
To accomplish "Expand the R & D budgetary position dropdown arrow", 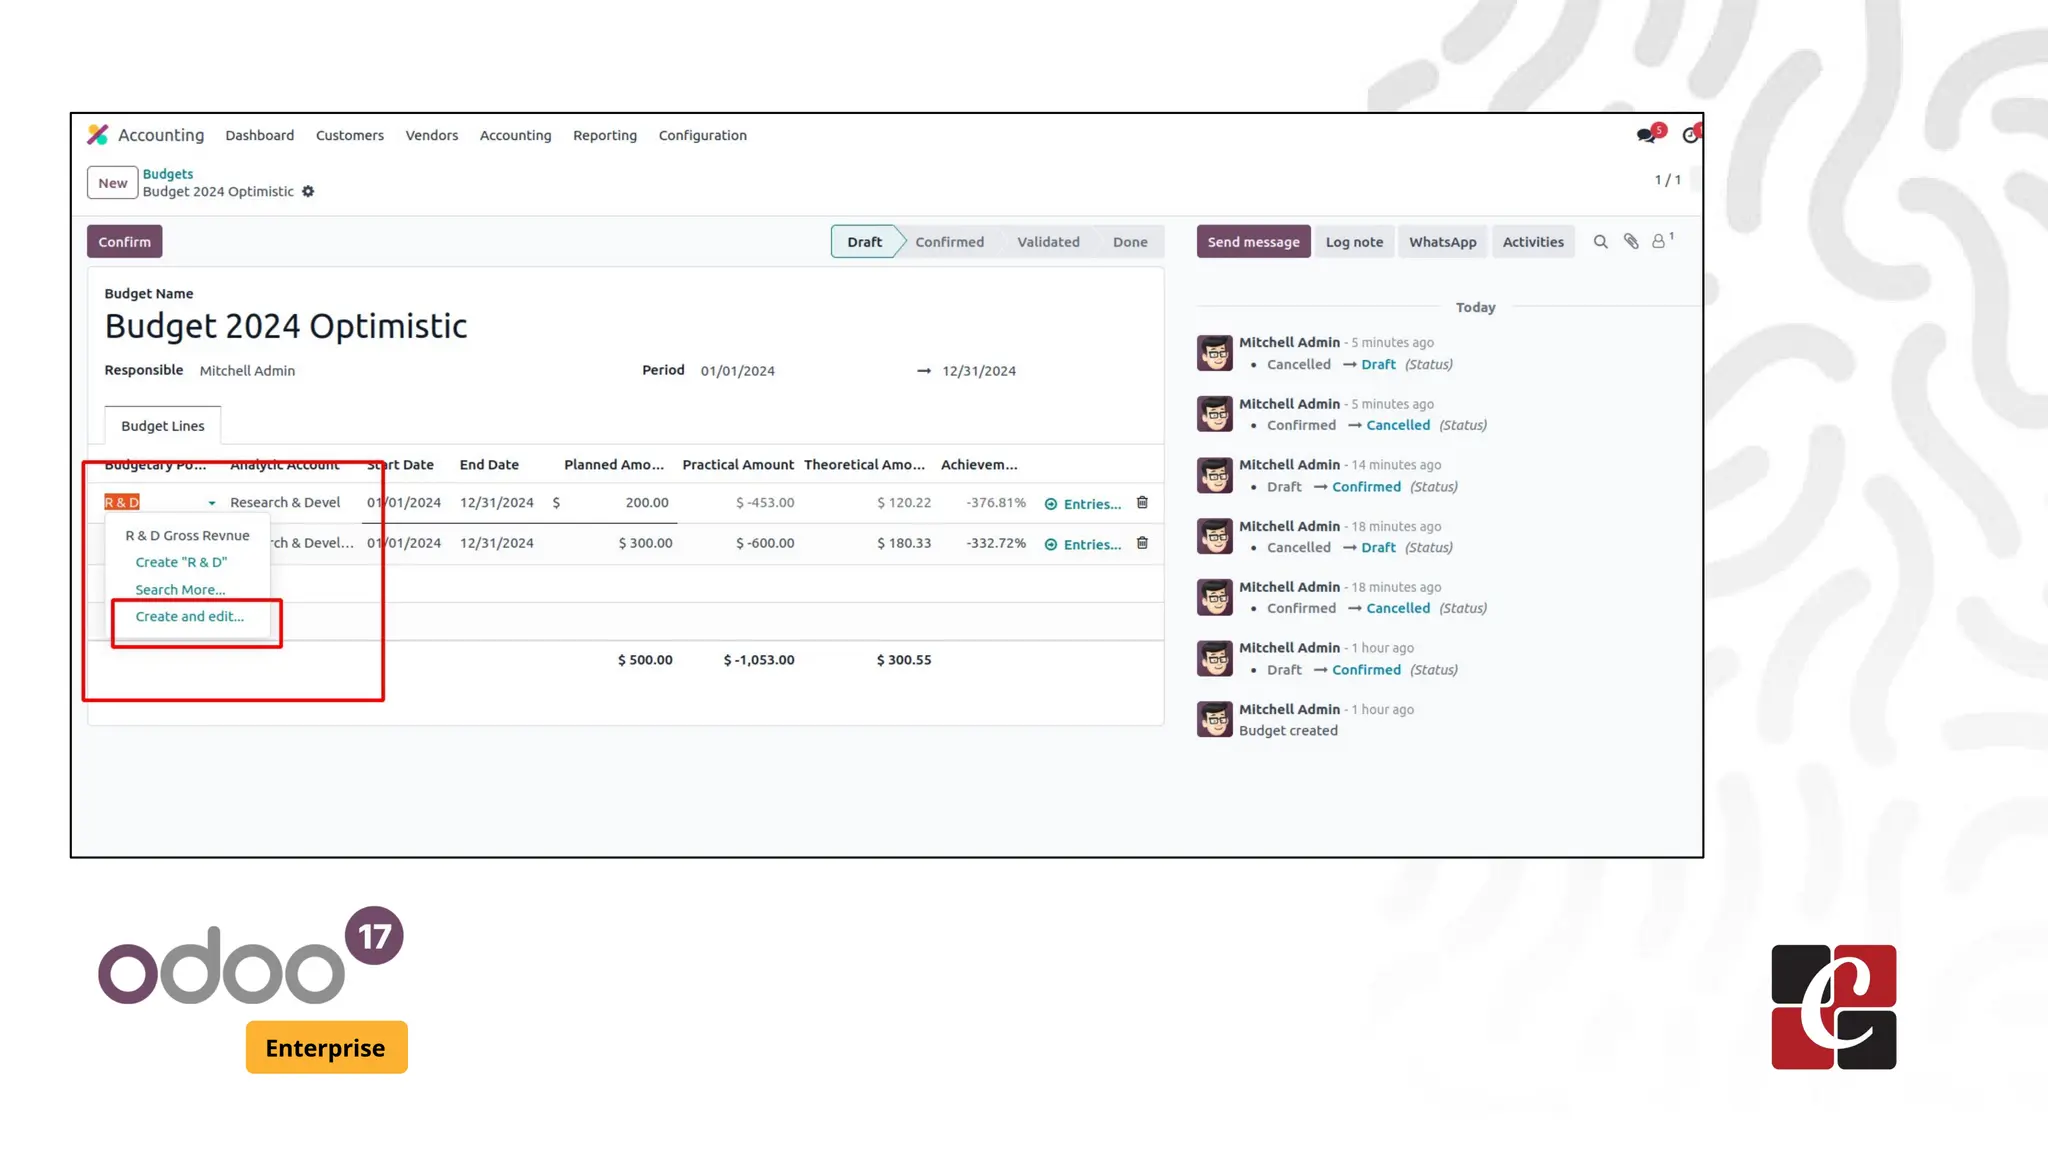I will point(212,503).
